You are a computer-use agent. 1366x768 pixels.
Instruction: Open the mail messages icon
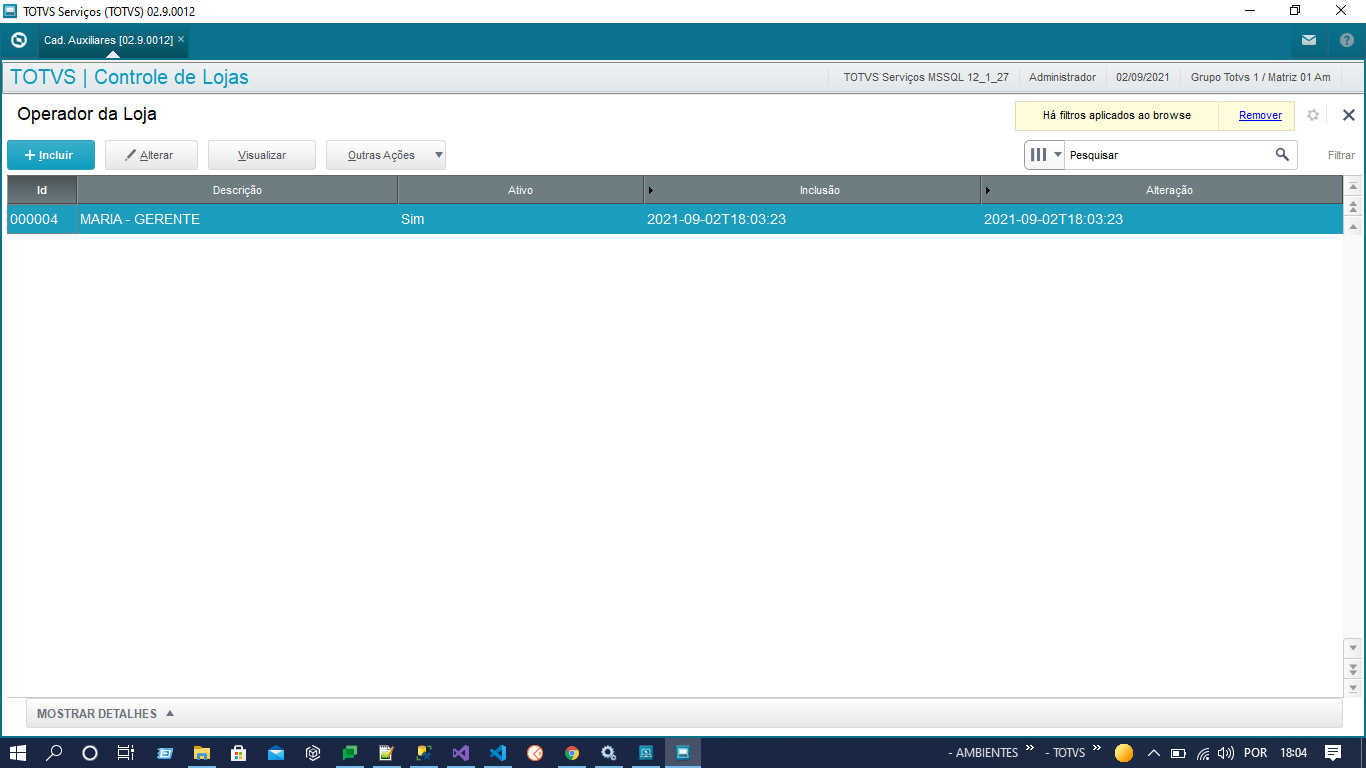tap(1309, 40)
